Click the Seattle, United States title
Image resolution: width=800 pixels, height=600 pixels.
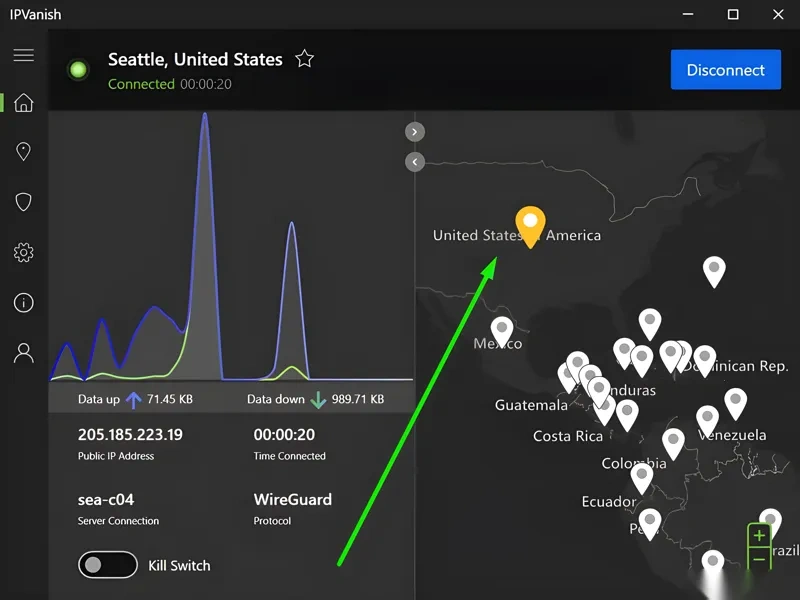point(195,59)
